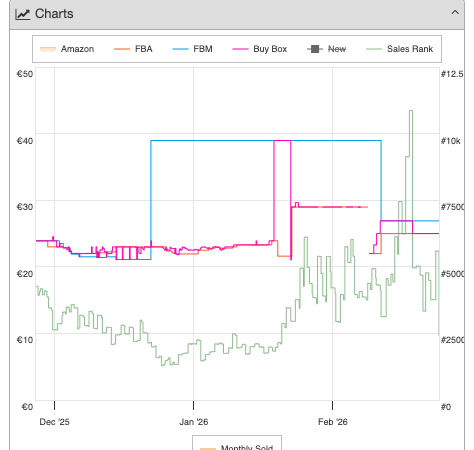
Task: Click the pink Buy Box spike near late January
Action: (x=282, y=141)
